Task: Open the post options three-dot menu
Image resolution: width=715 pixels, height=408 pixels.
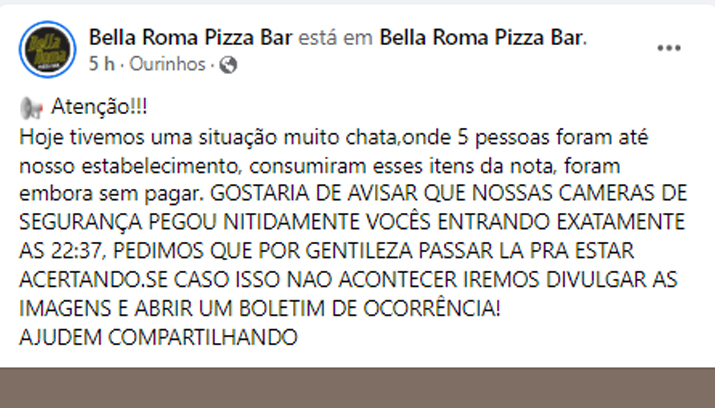Action: tap(667, 47)
